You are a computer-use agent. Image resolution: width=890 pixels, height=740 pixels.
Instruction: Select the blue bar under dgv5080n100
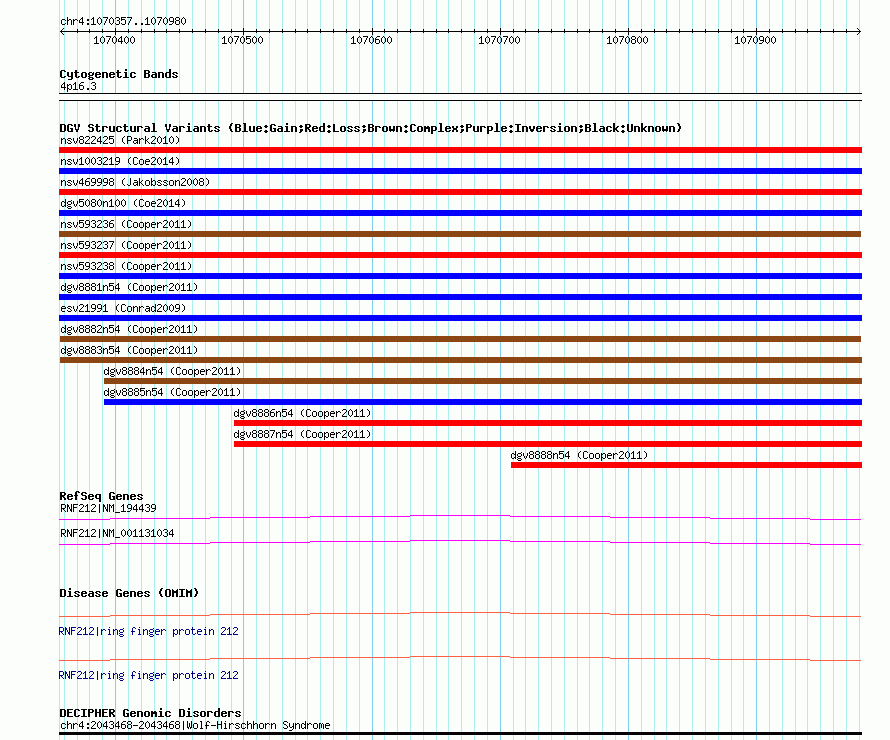coord(460,213)
